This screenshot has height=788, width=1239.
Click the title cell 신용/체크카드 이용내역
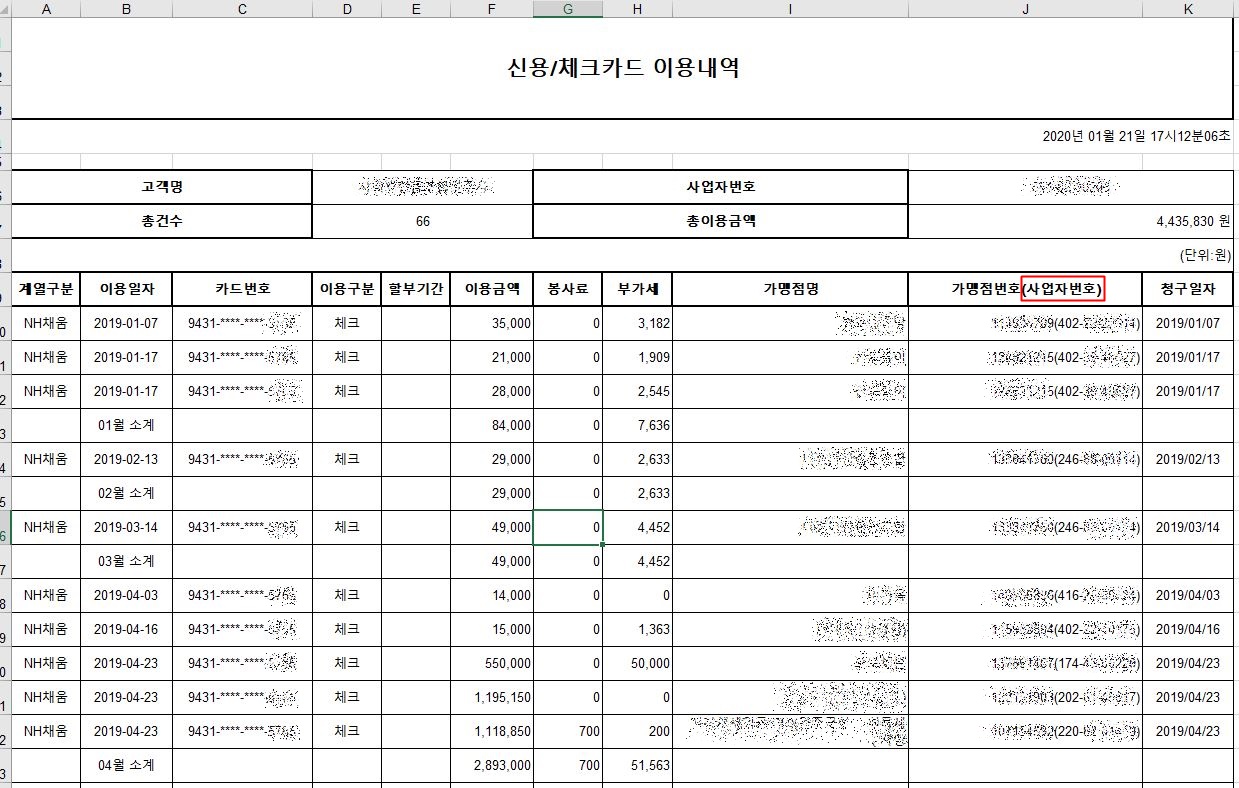pos(622,69)
